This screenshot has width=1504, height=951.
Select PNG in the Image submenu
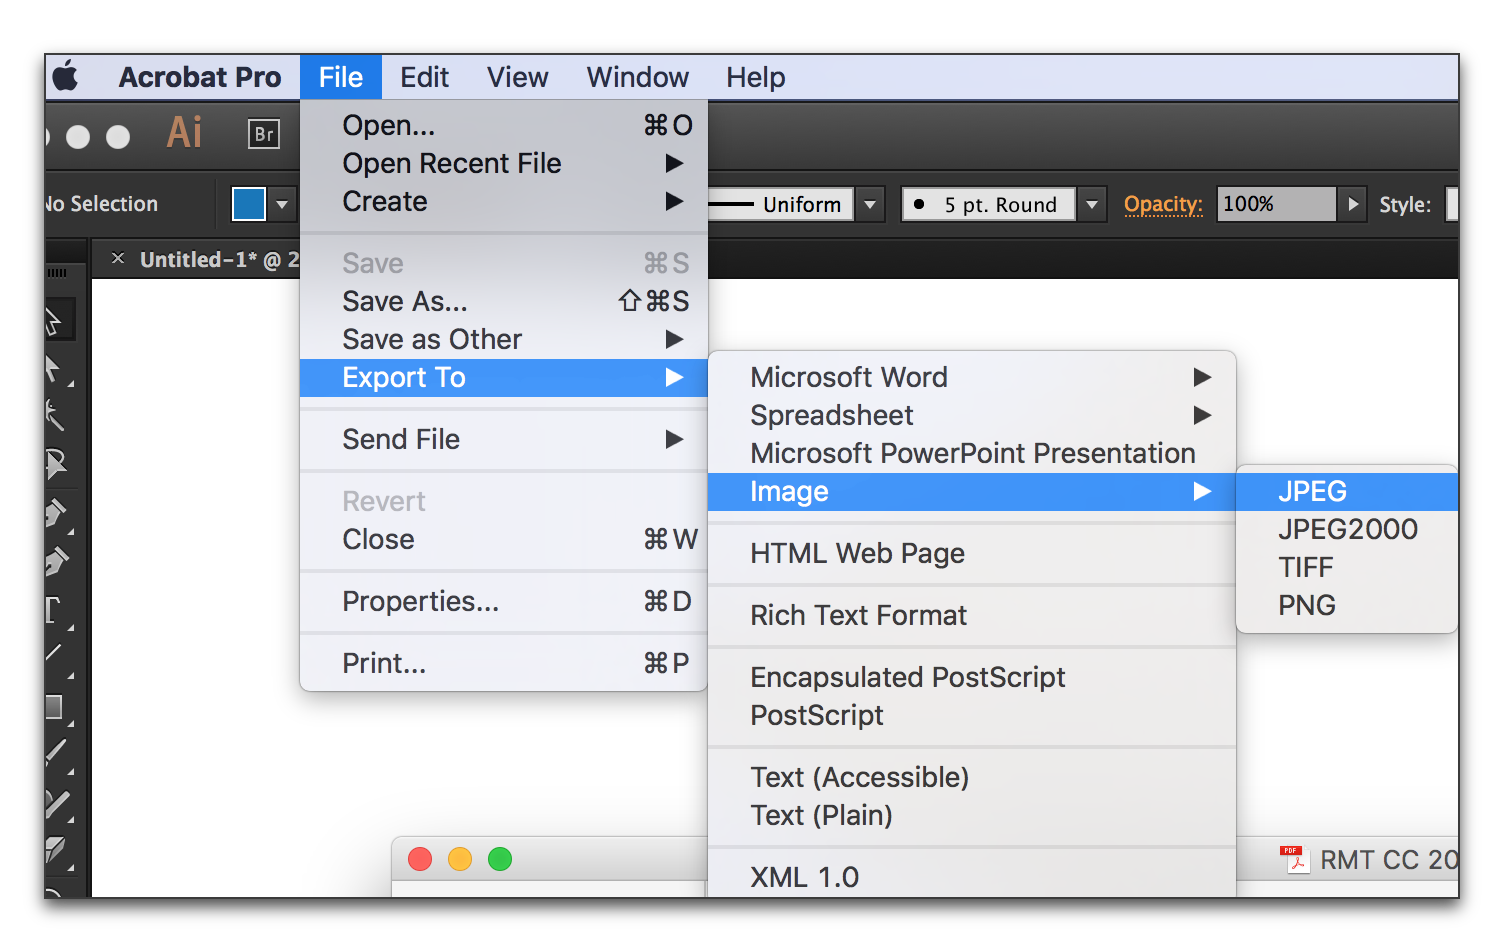tap(1306, 605)
